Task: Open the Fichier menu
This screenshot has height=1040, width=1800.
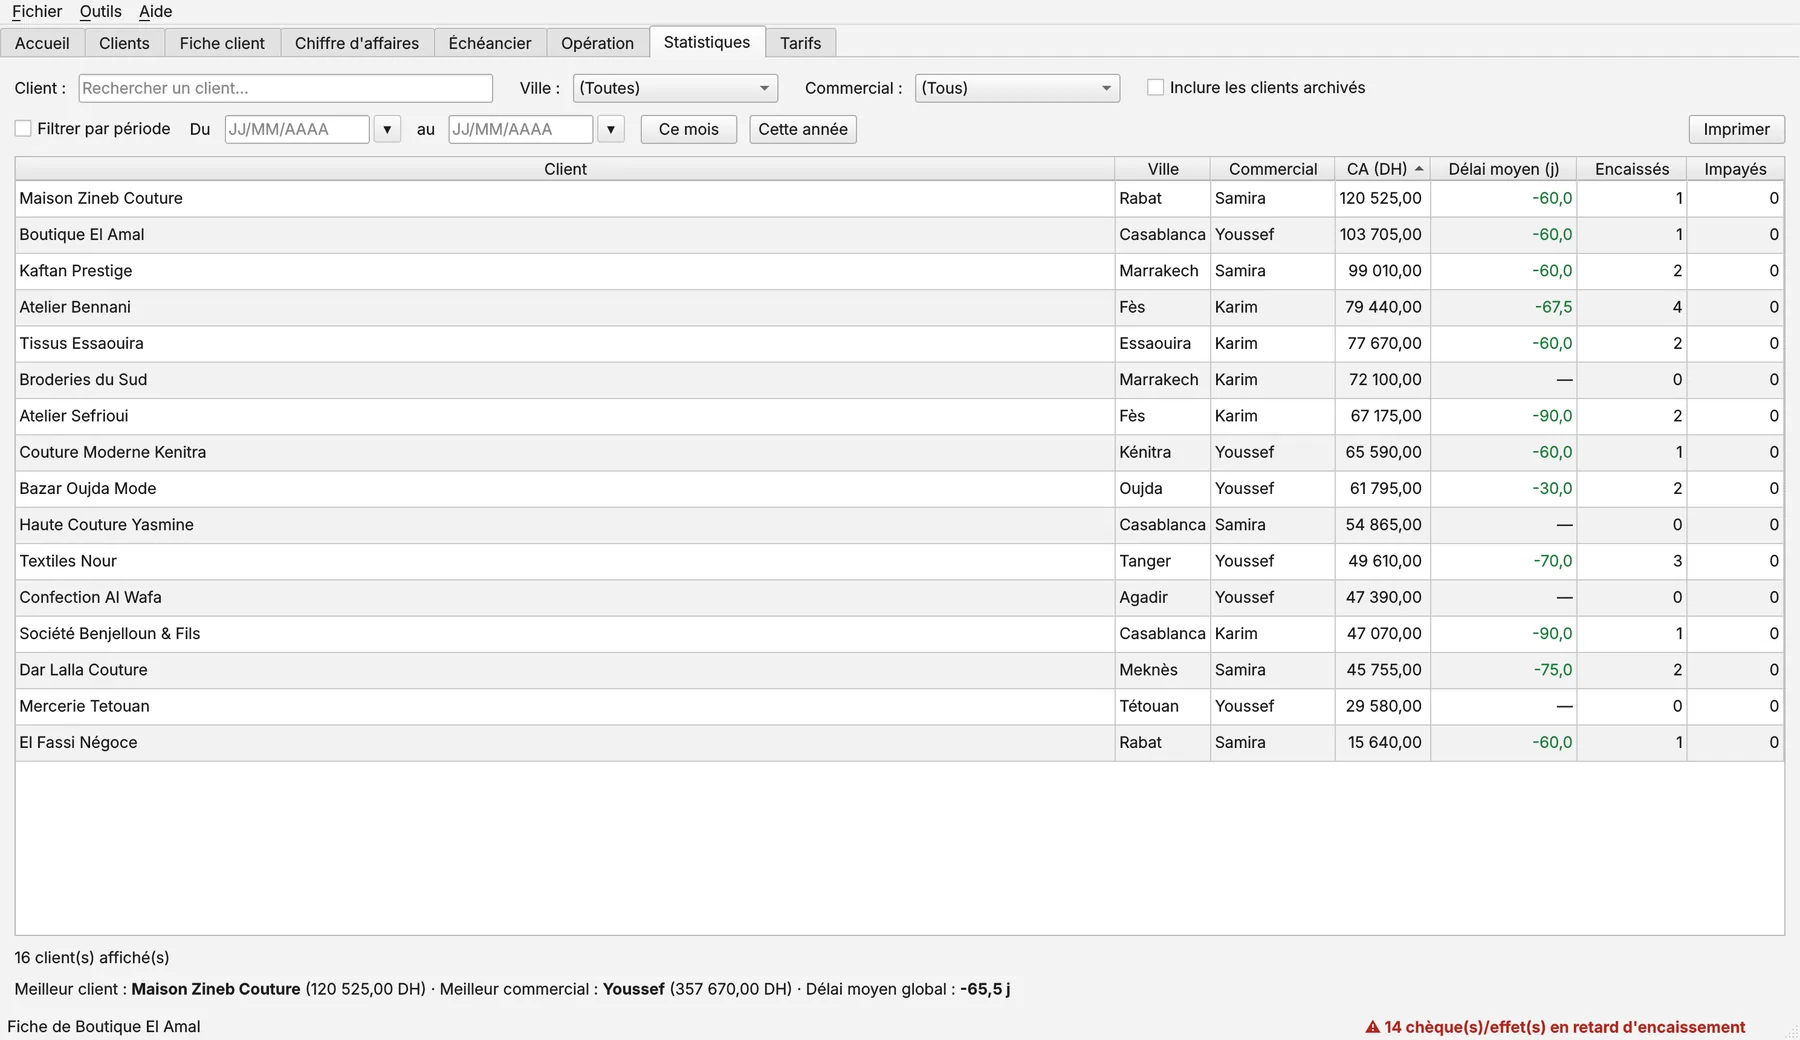Action: [37, 11]
